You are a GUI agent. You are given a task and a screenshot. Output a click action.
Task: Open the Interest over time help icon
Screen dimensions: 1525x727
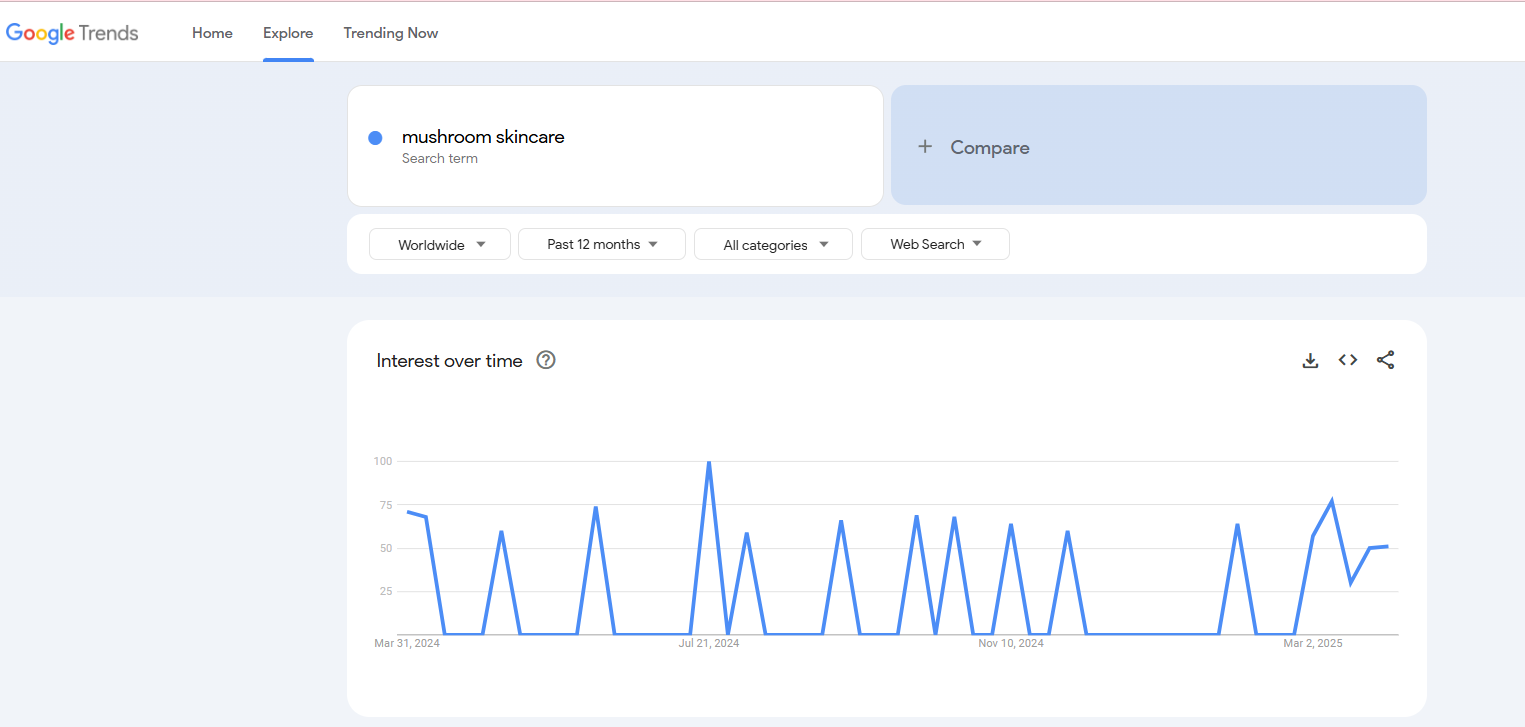[x=546, y=360]
